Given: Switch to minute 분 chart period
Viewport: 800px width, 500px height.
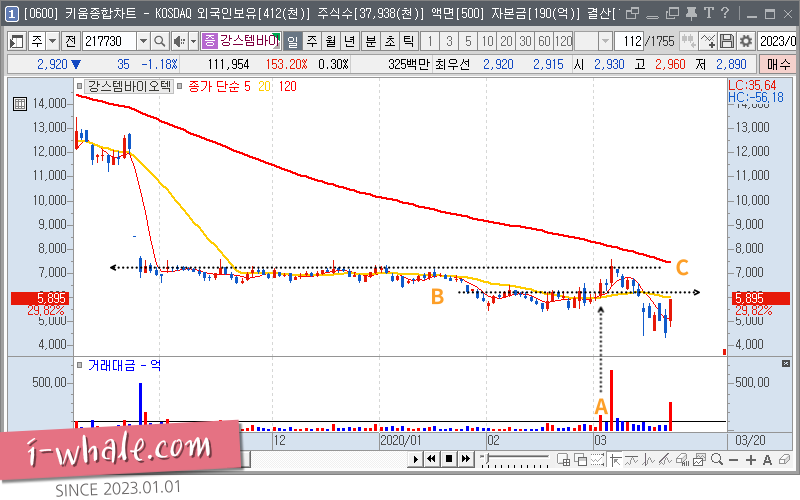Looking at the screenshot, I should tap(371, 41).
